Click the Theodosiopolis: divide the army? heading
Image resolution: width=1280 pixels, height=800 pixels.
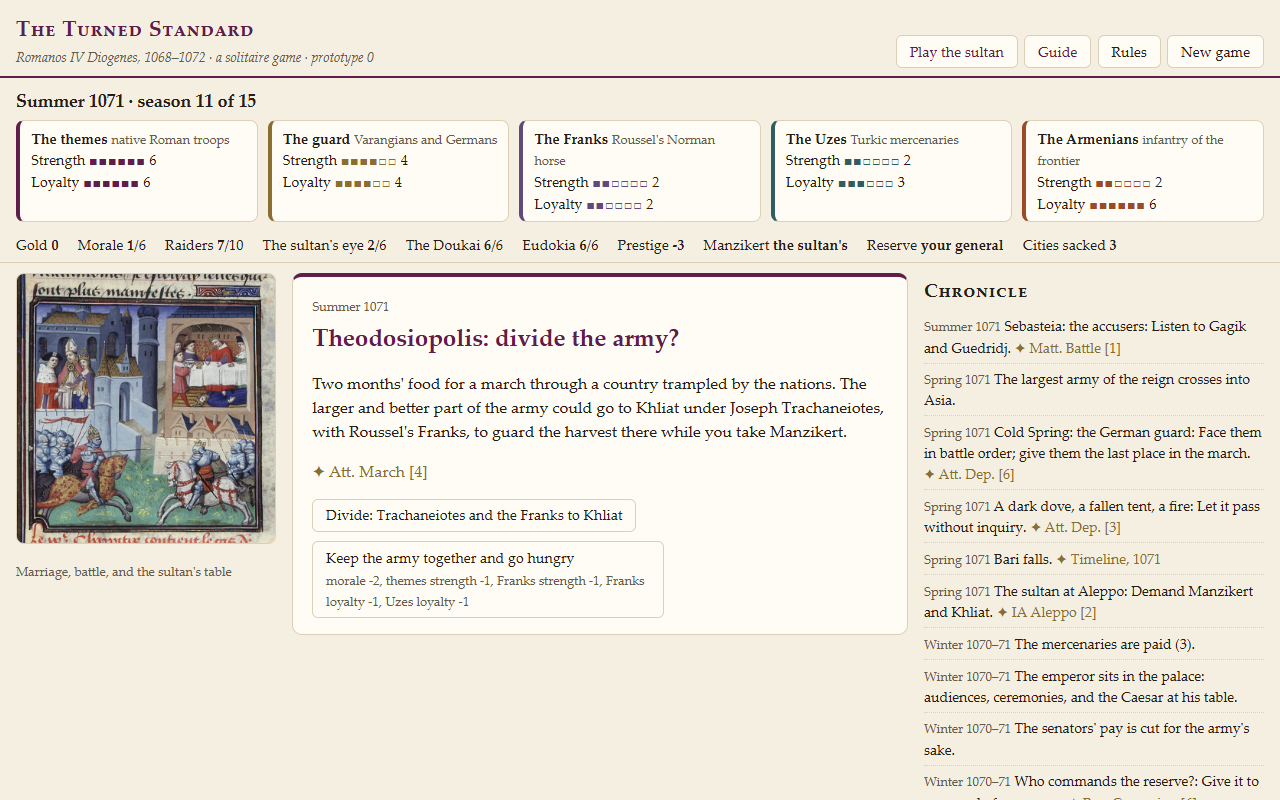tap(496, 338)
